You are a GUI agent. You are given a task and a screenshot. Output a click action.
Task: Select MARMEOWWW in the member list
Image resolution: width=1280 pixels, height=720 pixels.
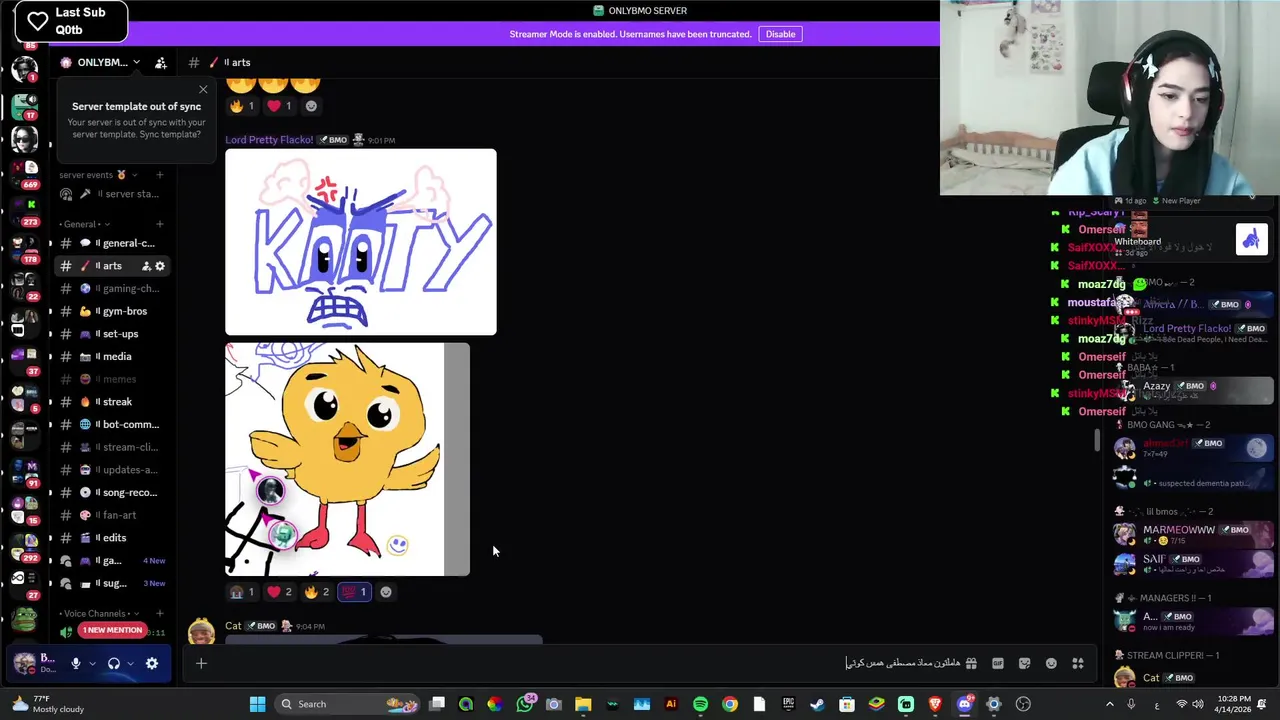coord(1192,535)
